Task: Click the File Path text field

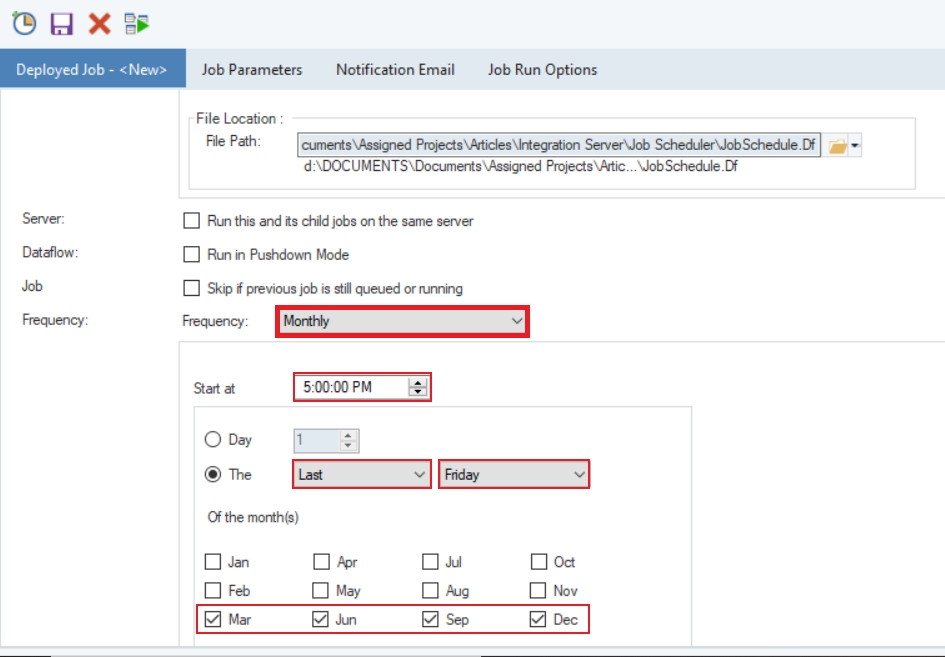Action: (558, 146)
